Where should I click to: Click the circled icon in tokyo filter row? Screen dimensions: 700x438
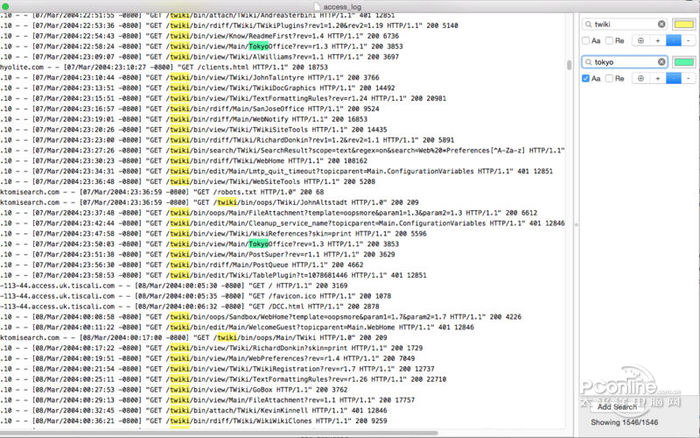pyautogui.click(x=641, y=79)
